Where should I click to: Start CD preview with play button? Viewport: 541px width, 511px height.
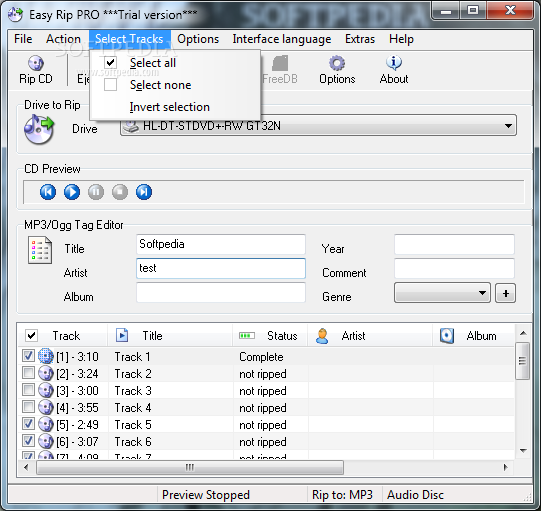point(72,192)
